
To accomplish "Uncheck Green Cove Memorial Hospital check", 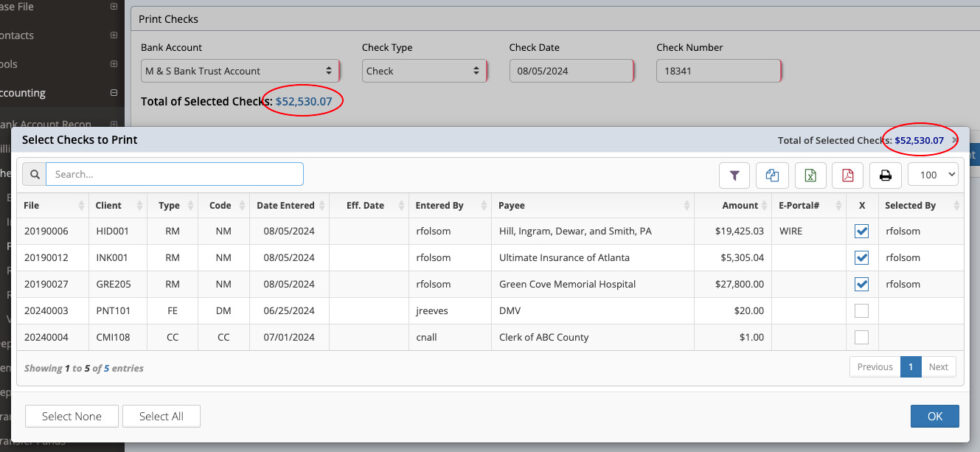I will click(x=862, y=284).
